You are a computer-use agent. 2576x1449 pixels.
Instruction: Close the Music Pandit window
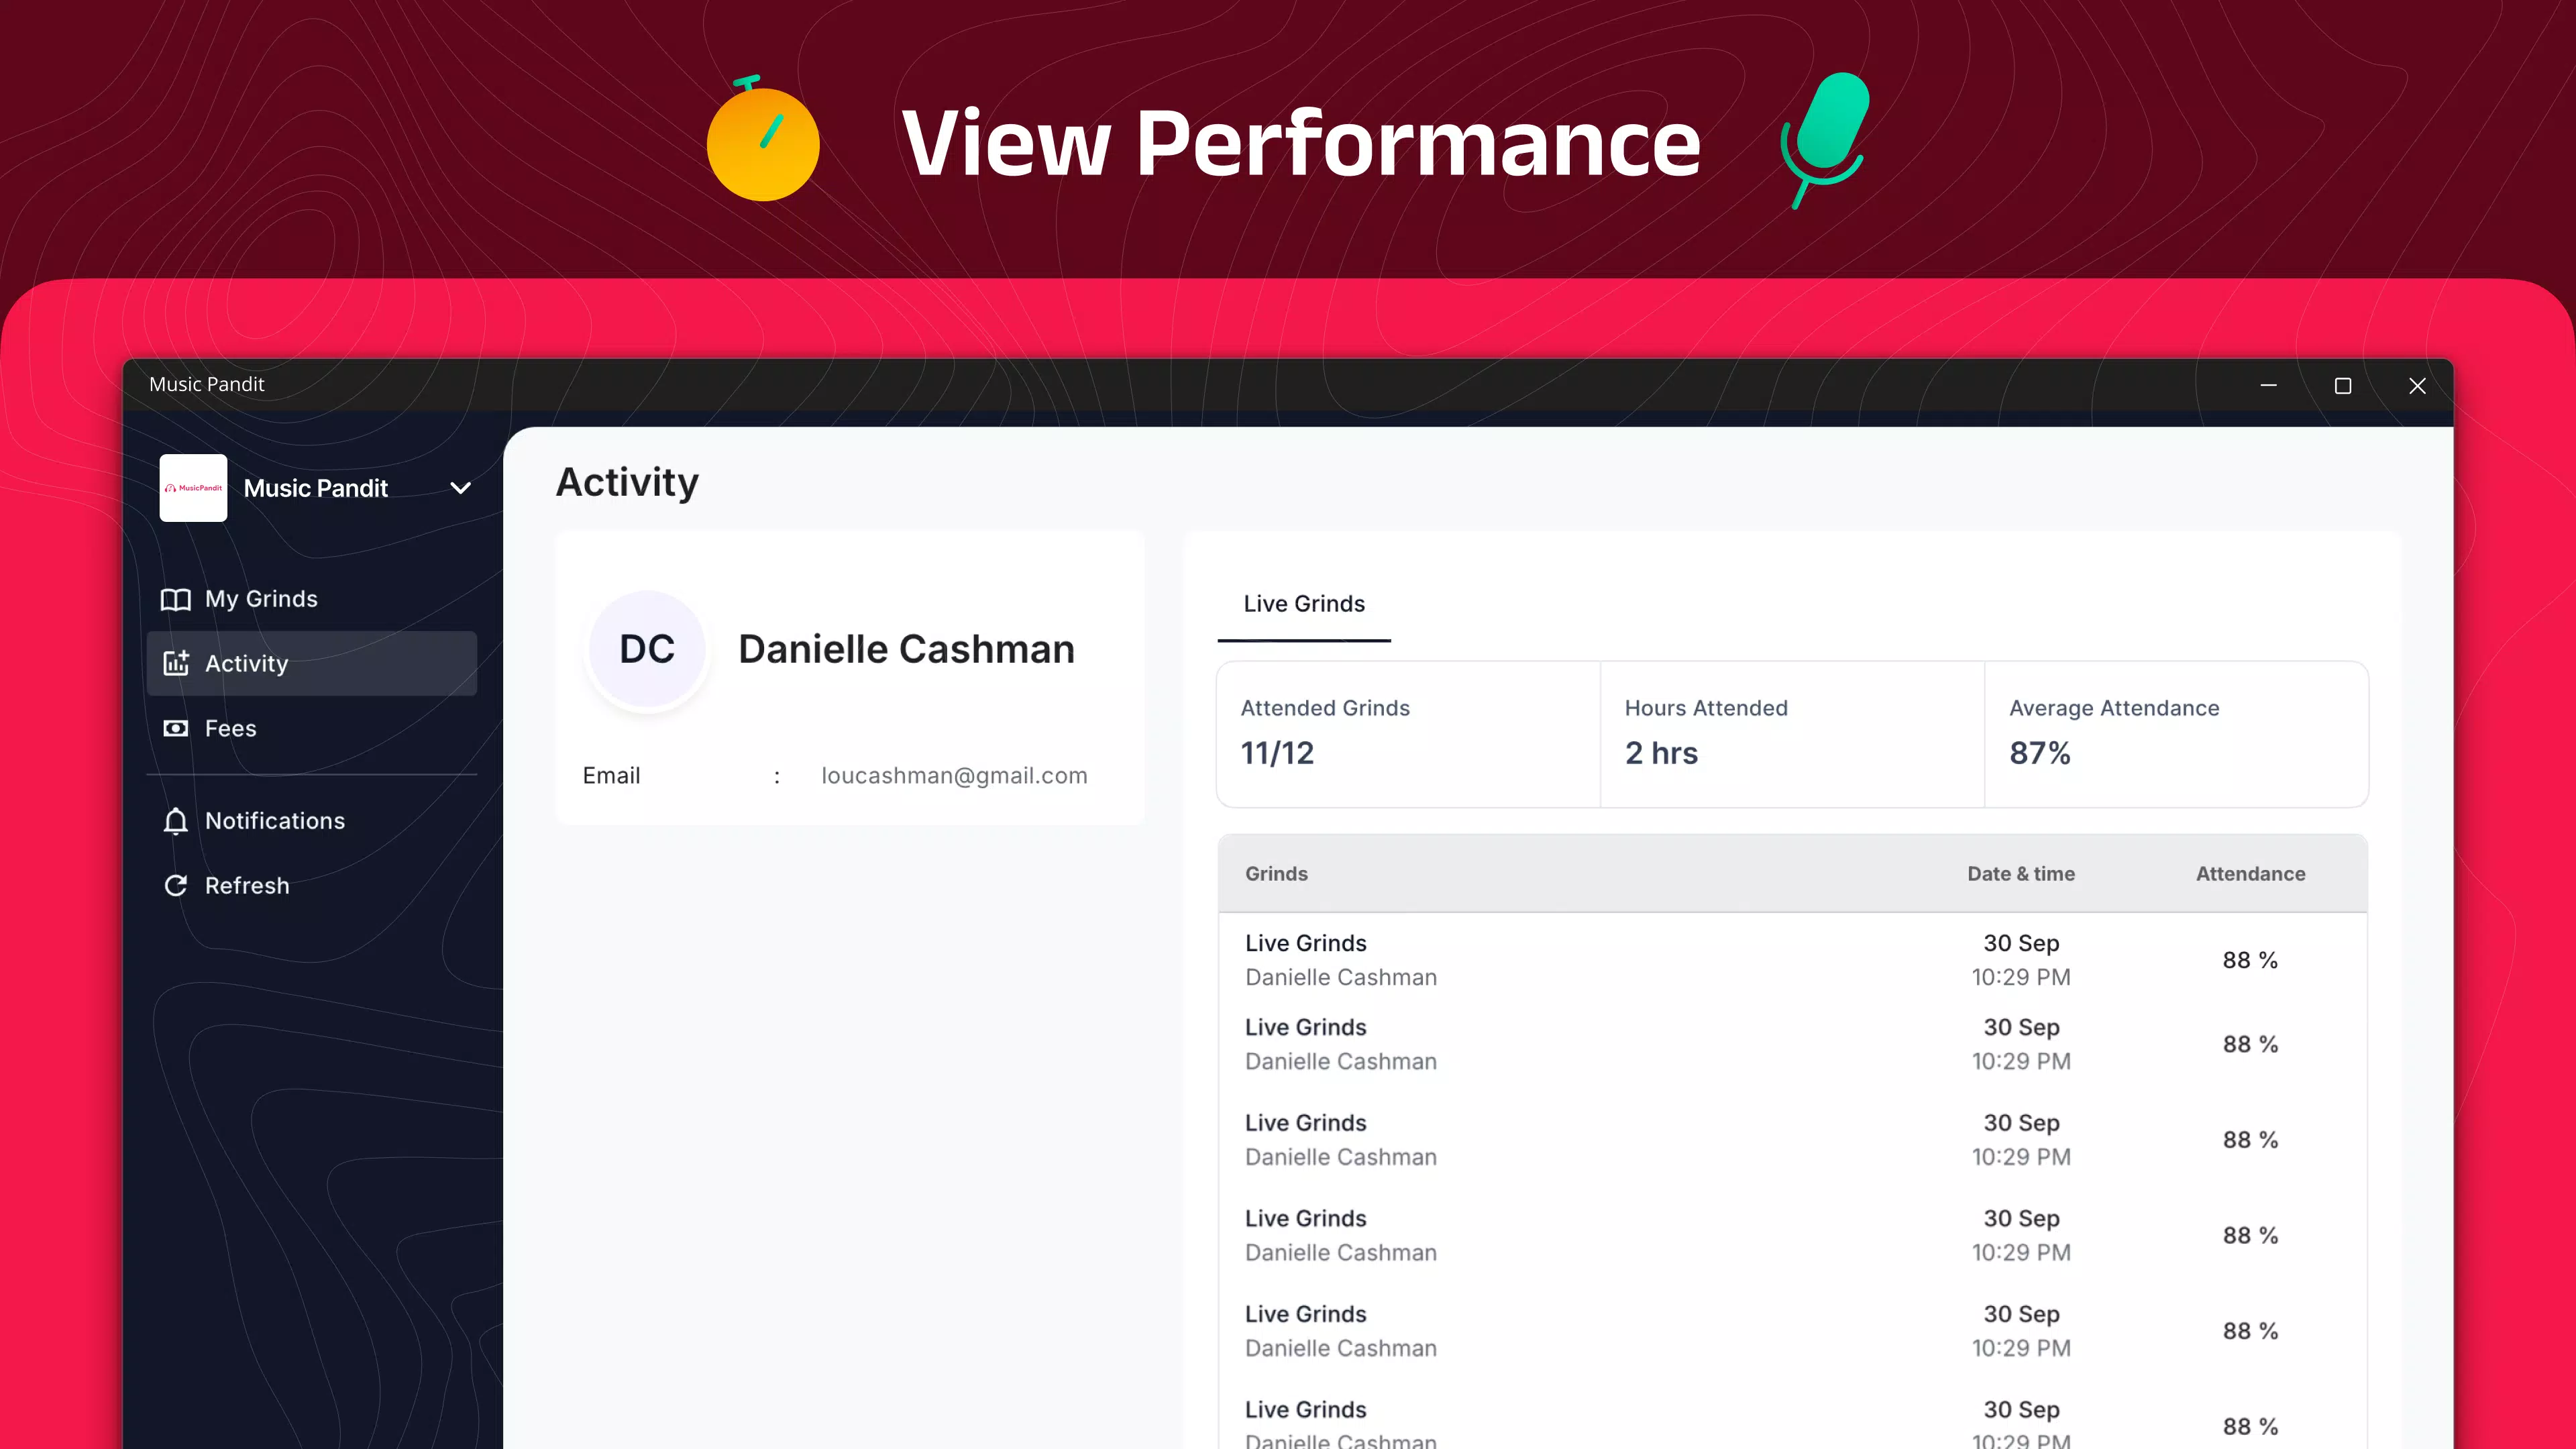(2417, 385)
